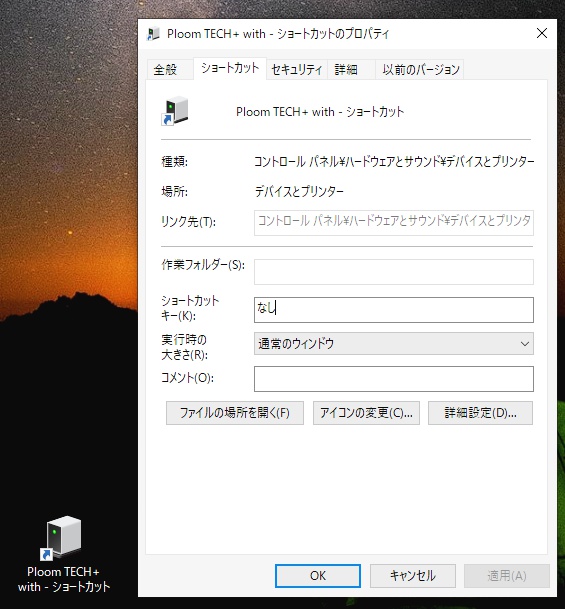Click the shortcut name text in dialog header
Image resolution: width=565 pixels, height=609 pixels.
[x=320, y=112]
